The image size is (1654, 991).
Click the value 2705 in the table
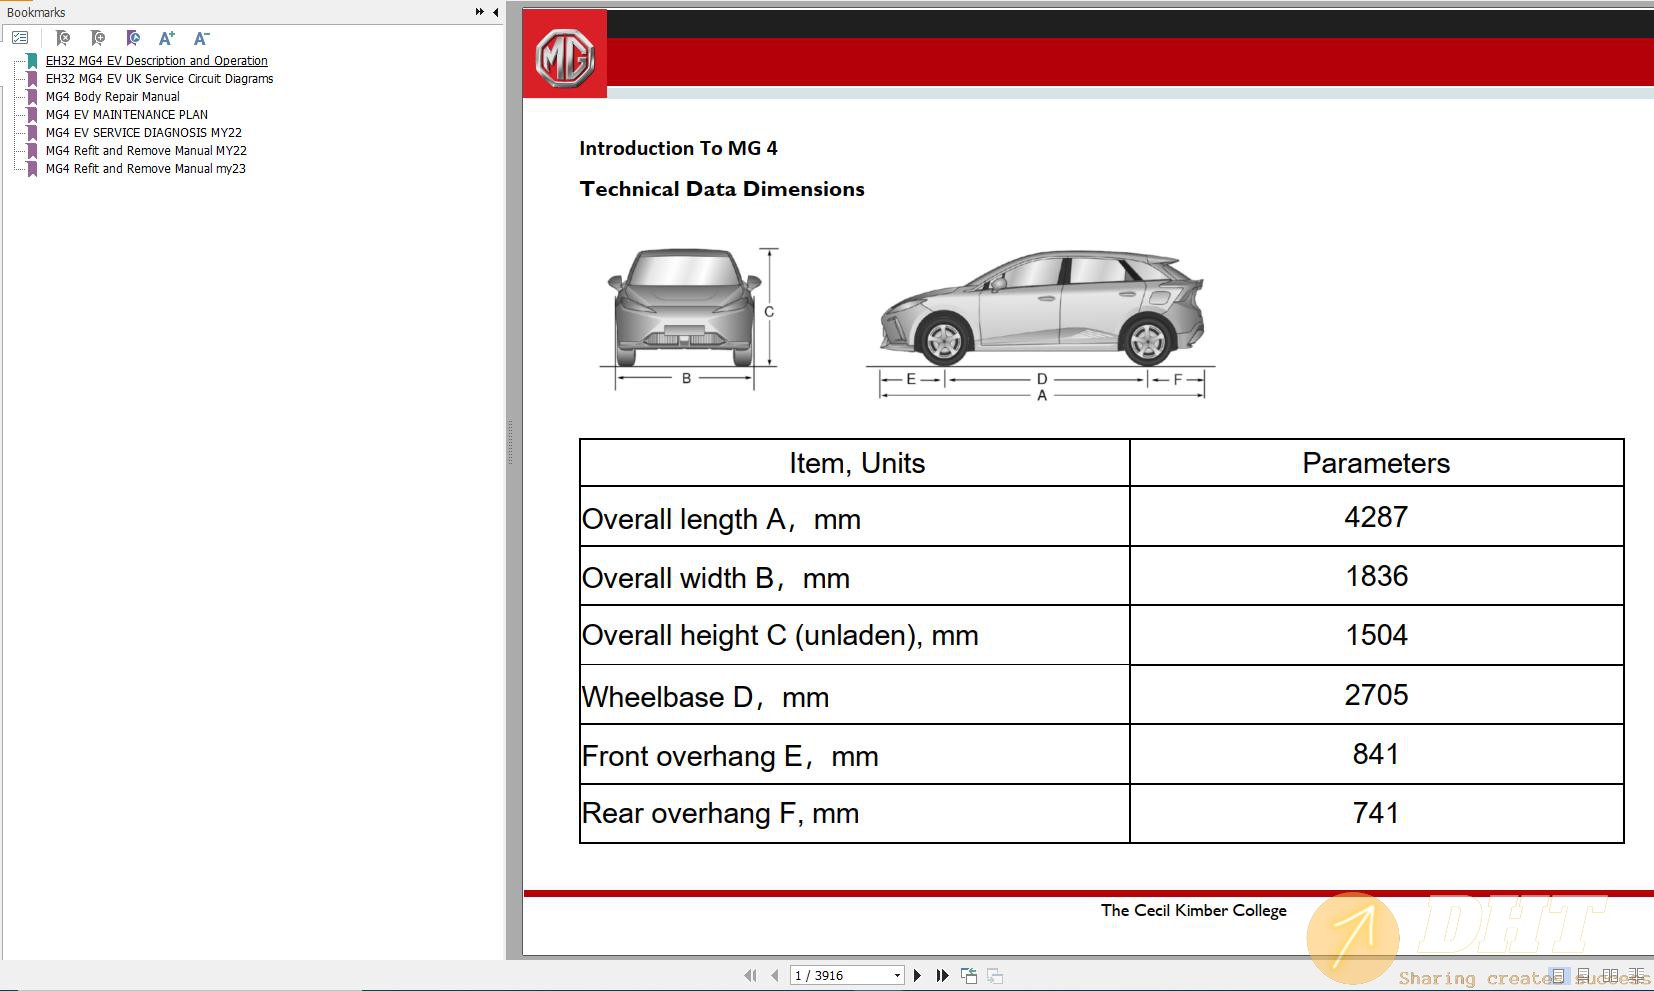[x=1376, y=695]
